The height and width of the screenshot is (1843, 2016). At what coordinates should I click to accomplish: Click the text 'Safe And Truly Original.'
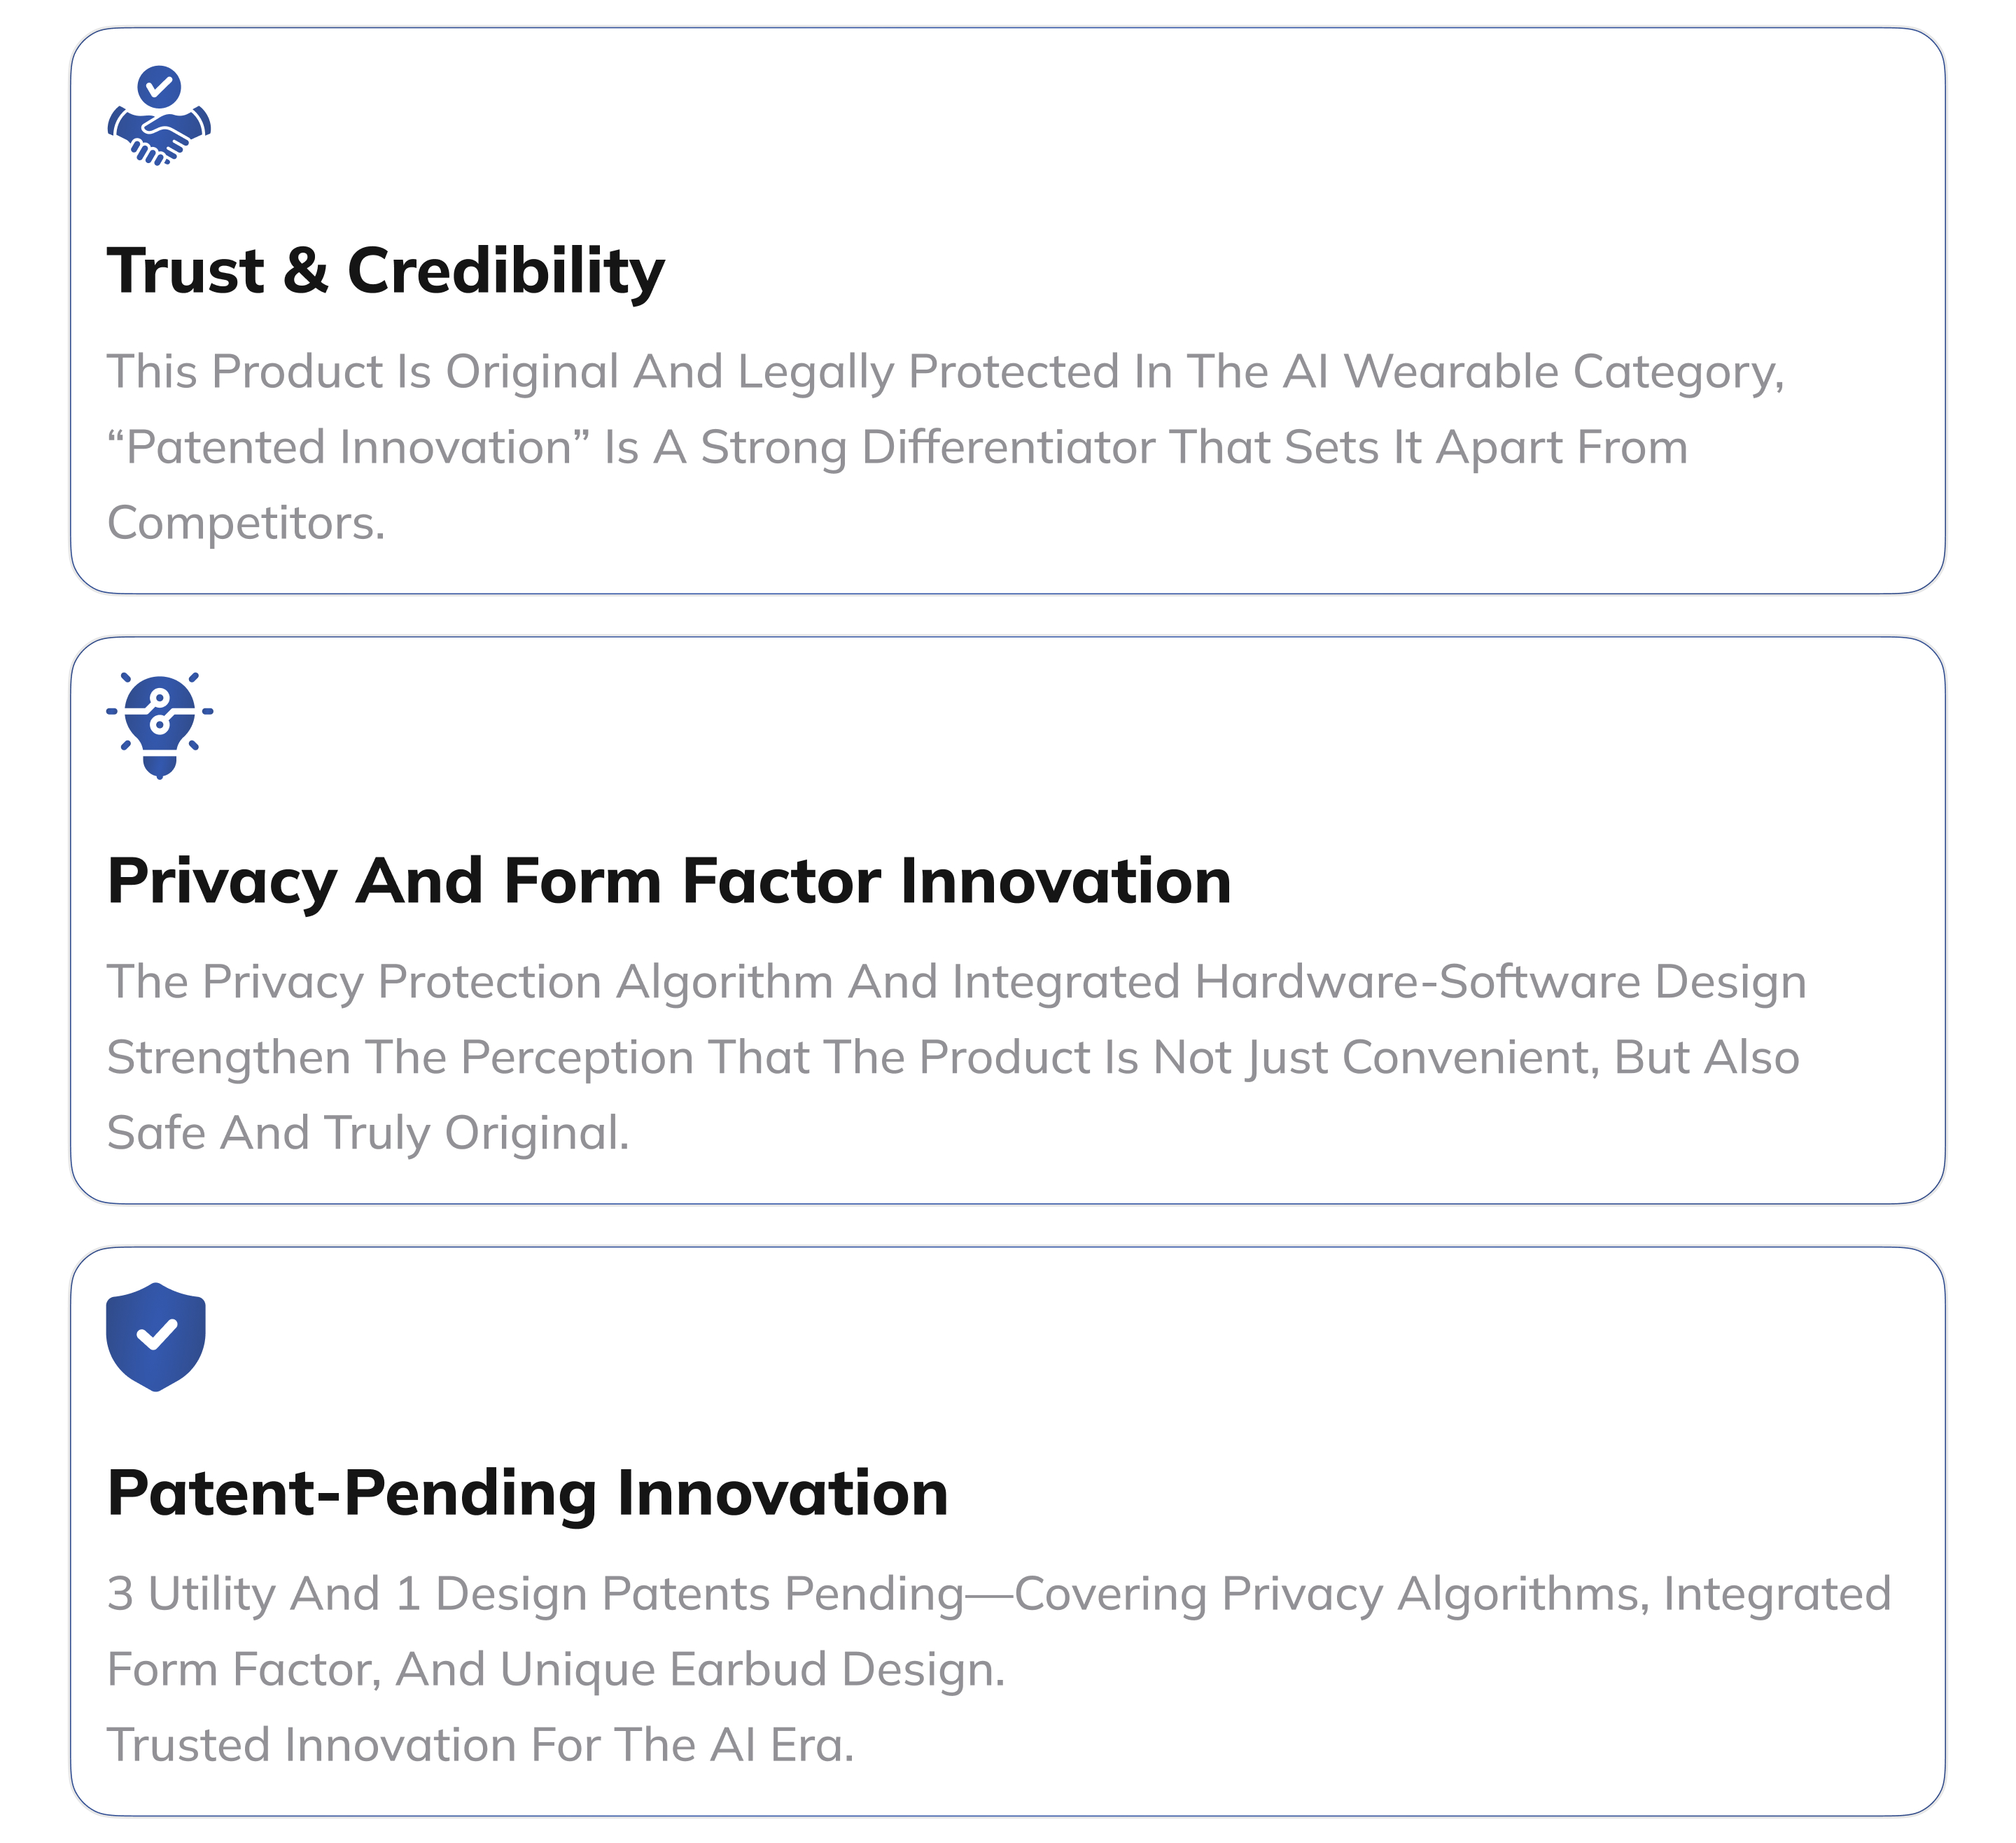coord(368,1133)
